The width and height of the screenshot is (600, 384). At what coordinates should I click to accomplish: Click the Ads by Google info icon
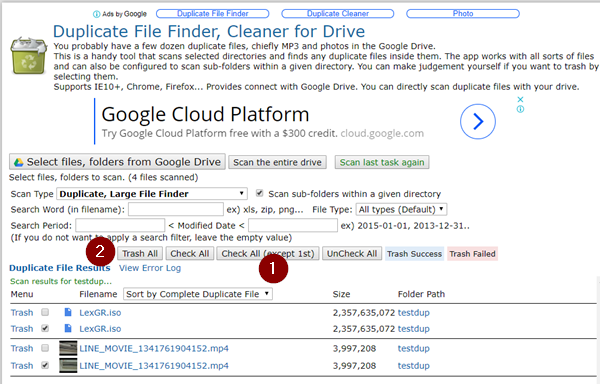(96, 14)
